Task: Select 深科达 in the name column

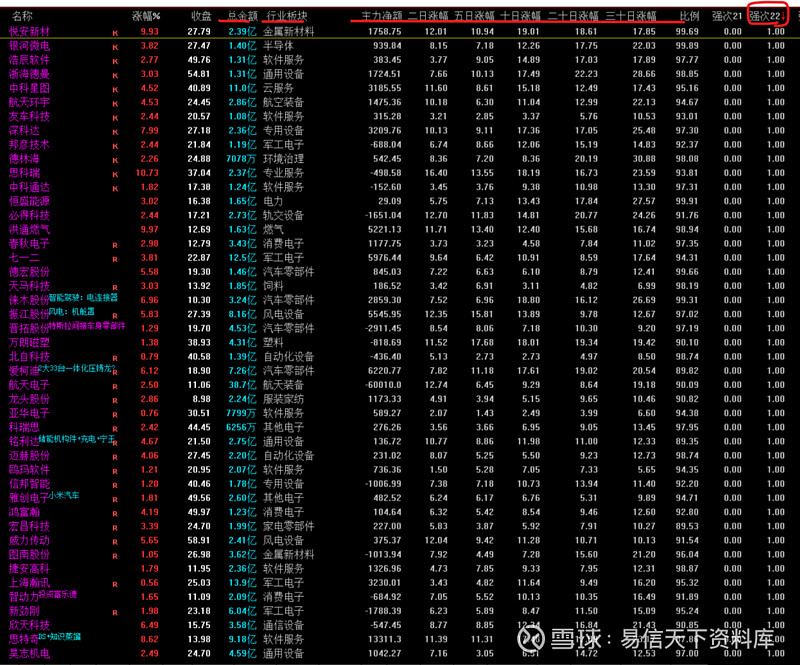Action: (24, 131)
